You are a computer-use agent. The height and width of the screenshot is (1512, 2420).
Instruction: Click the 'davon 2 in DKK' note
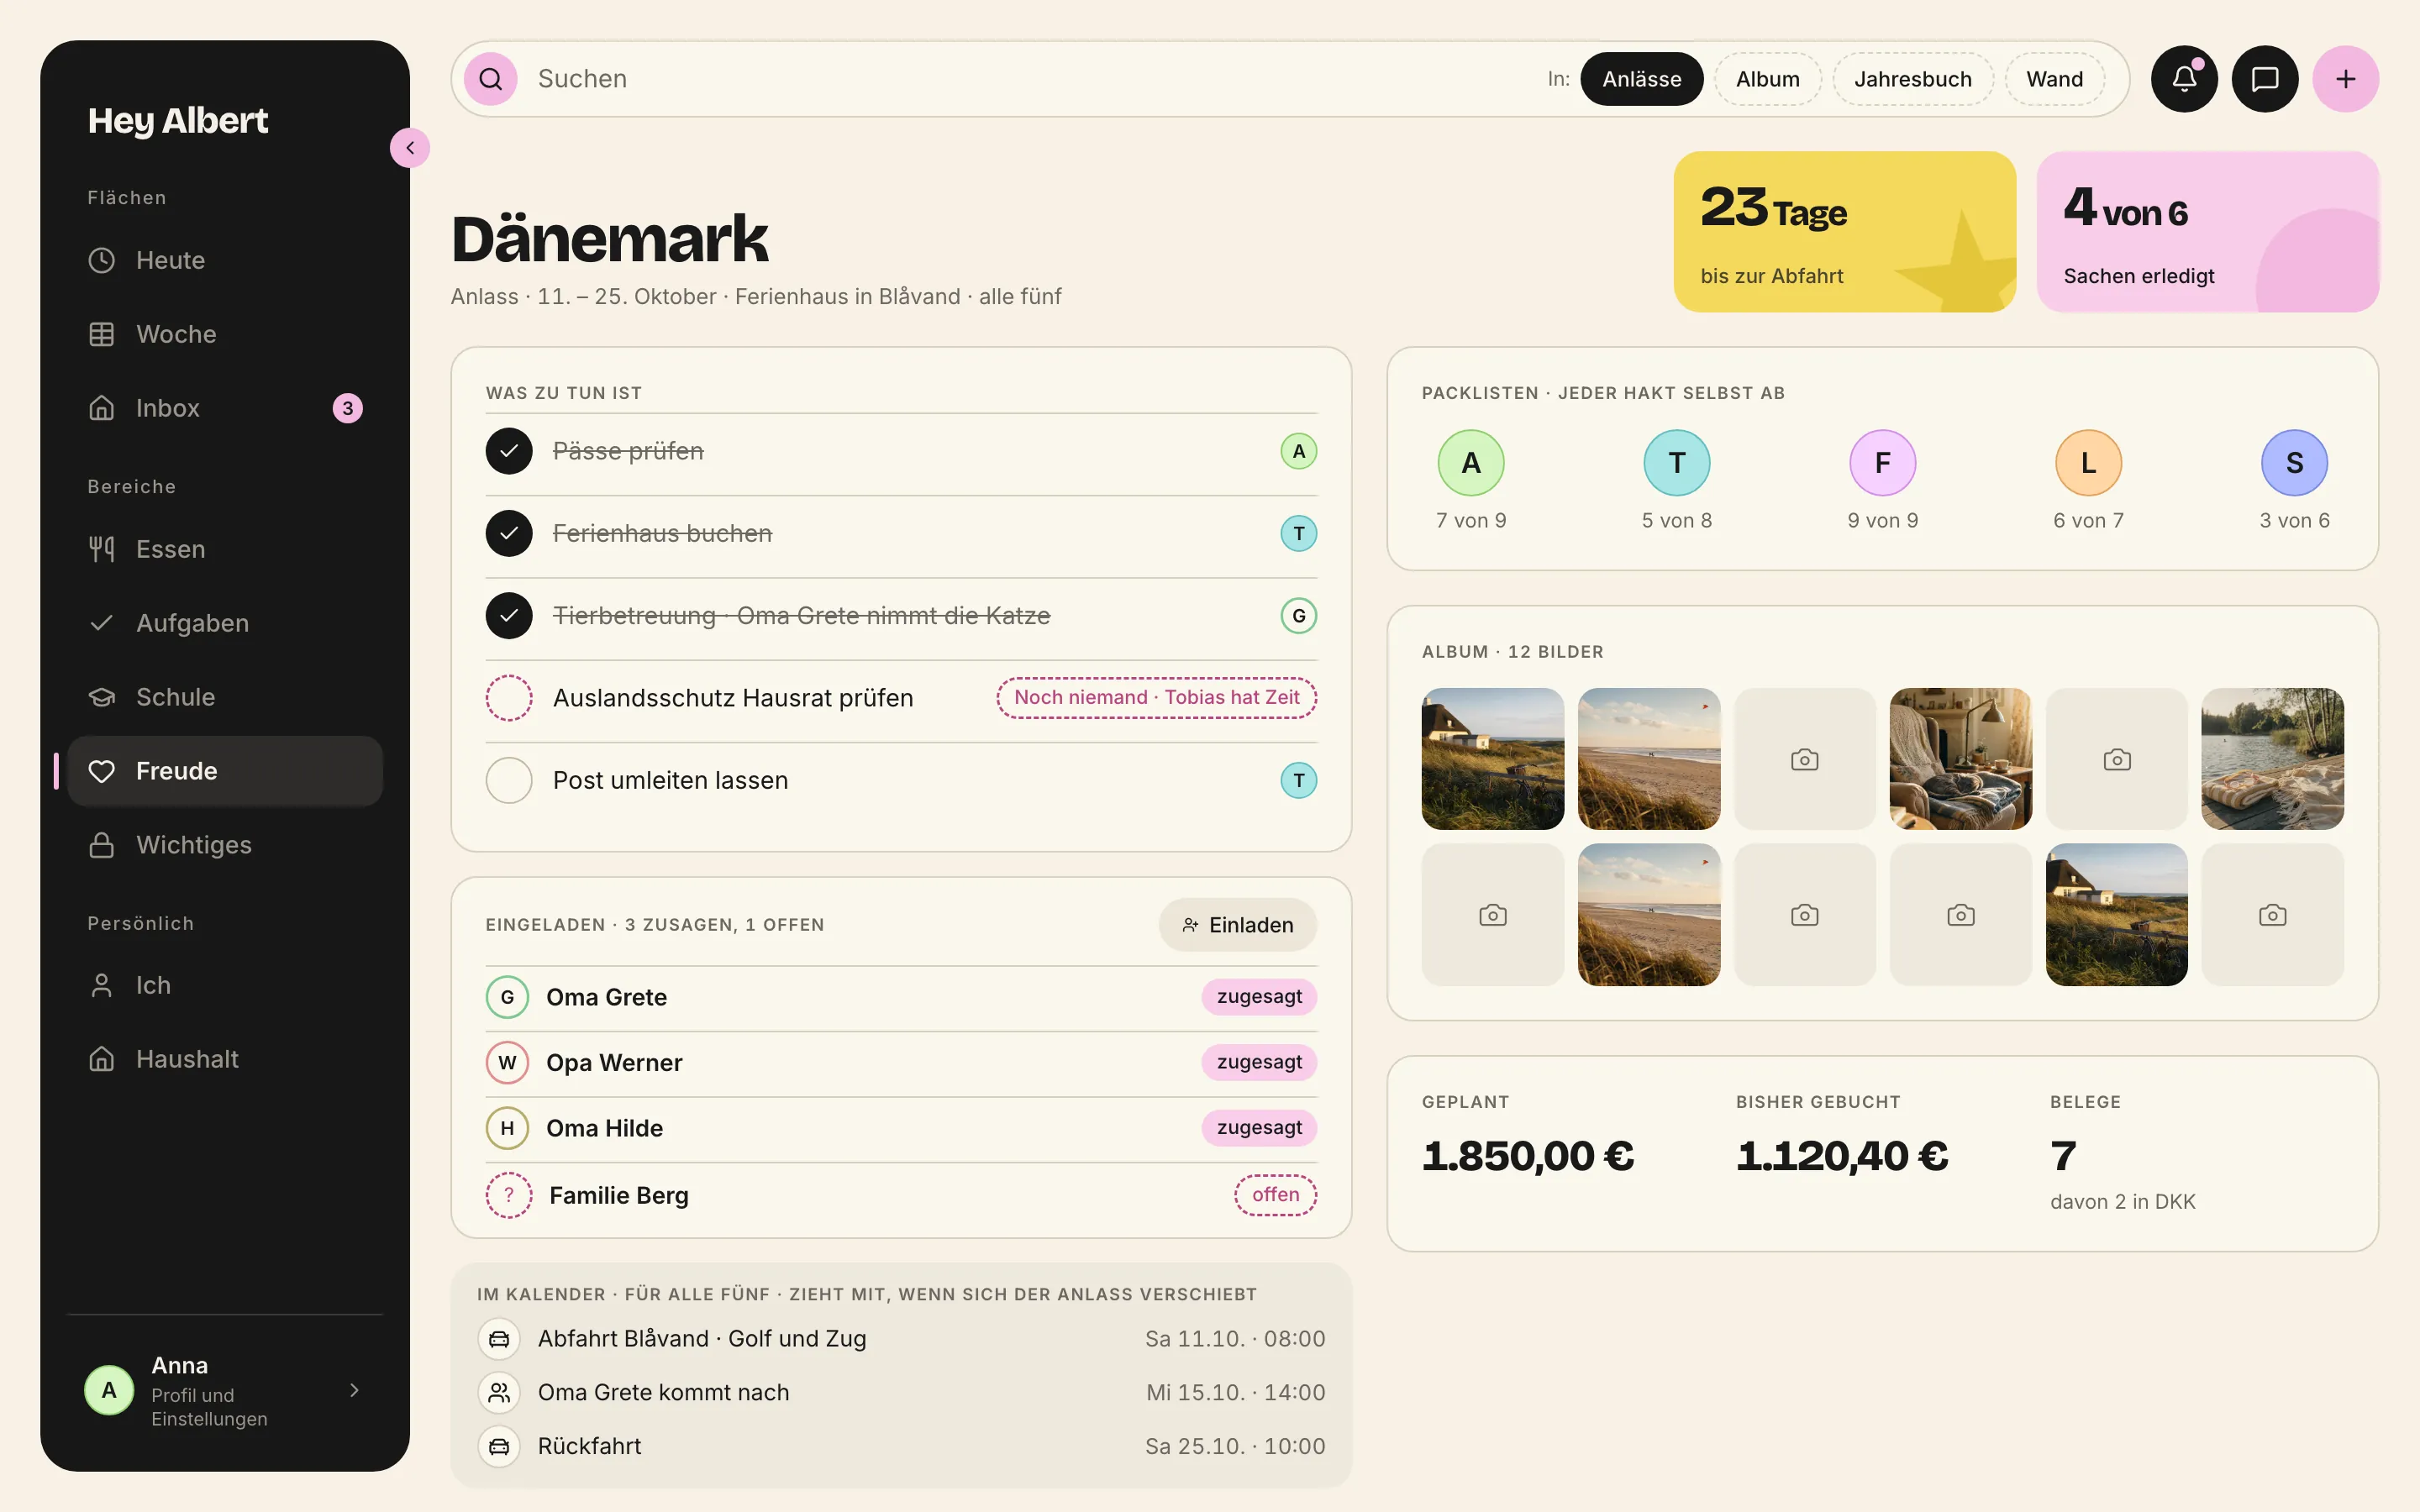pos(2122,1202)
